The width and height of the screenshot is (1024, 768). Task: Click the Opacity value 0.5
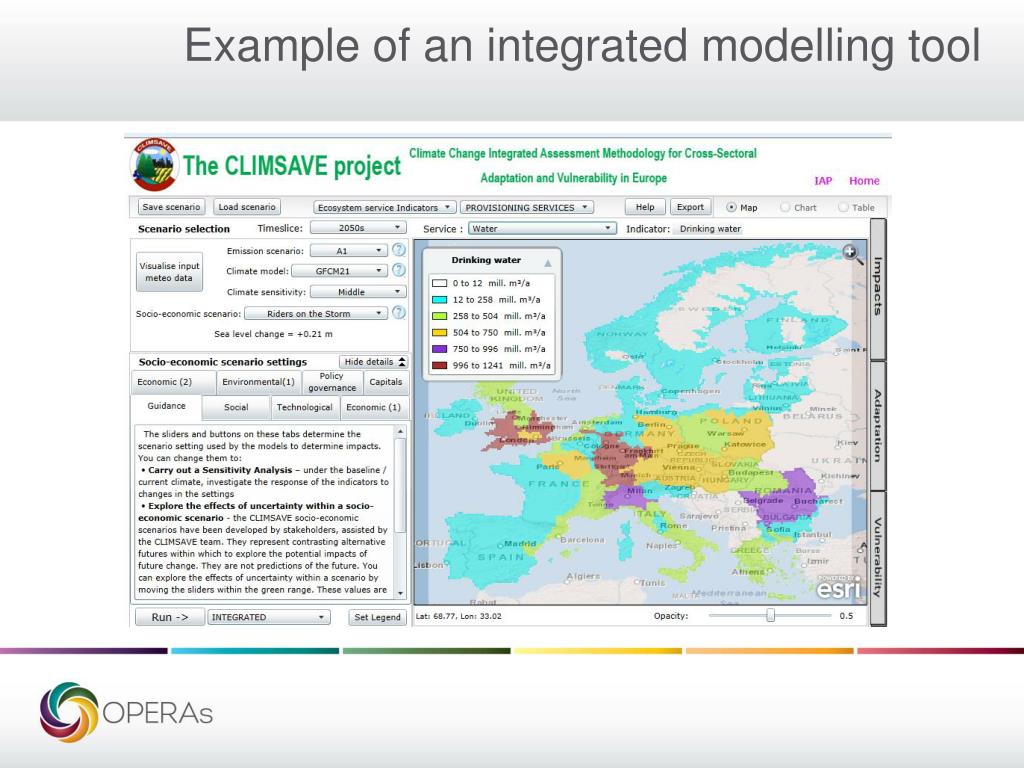[846, 616]
